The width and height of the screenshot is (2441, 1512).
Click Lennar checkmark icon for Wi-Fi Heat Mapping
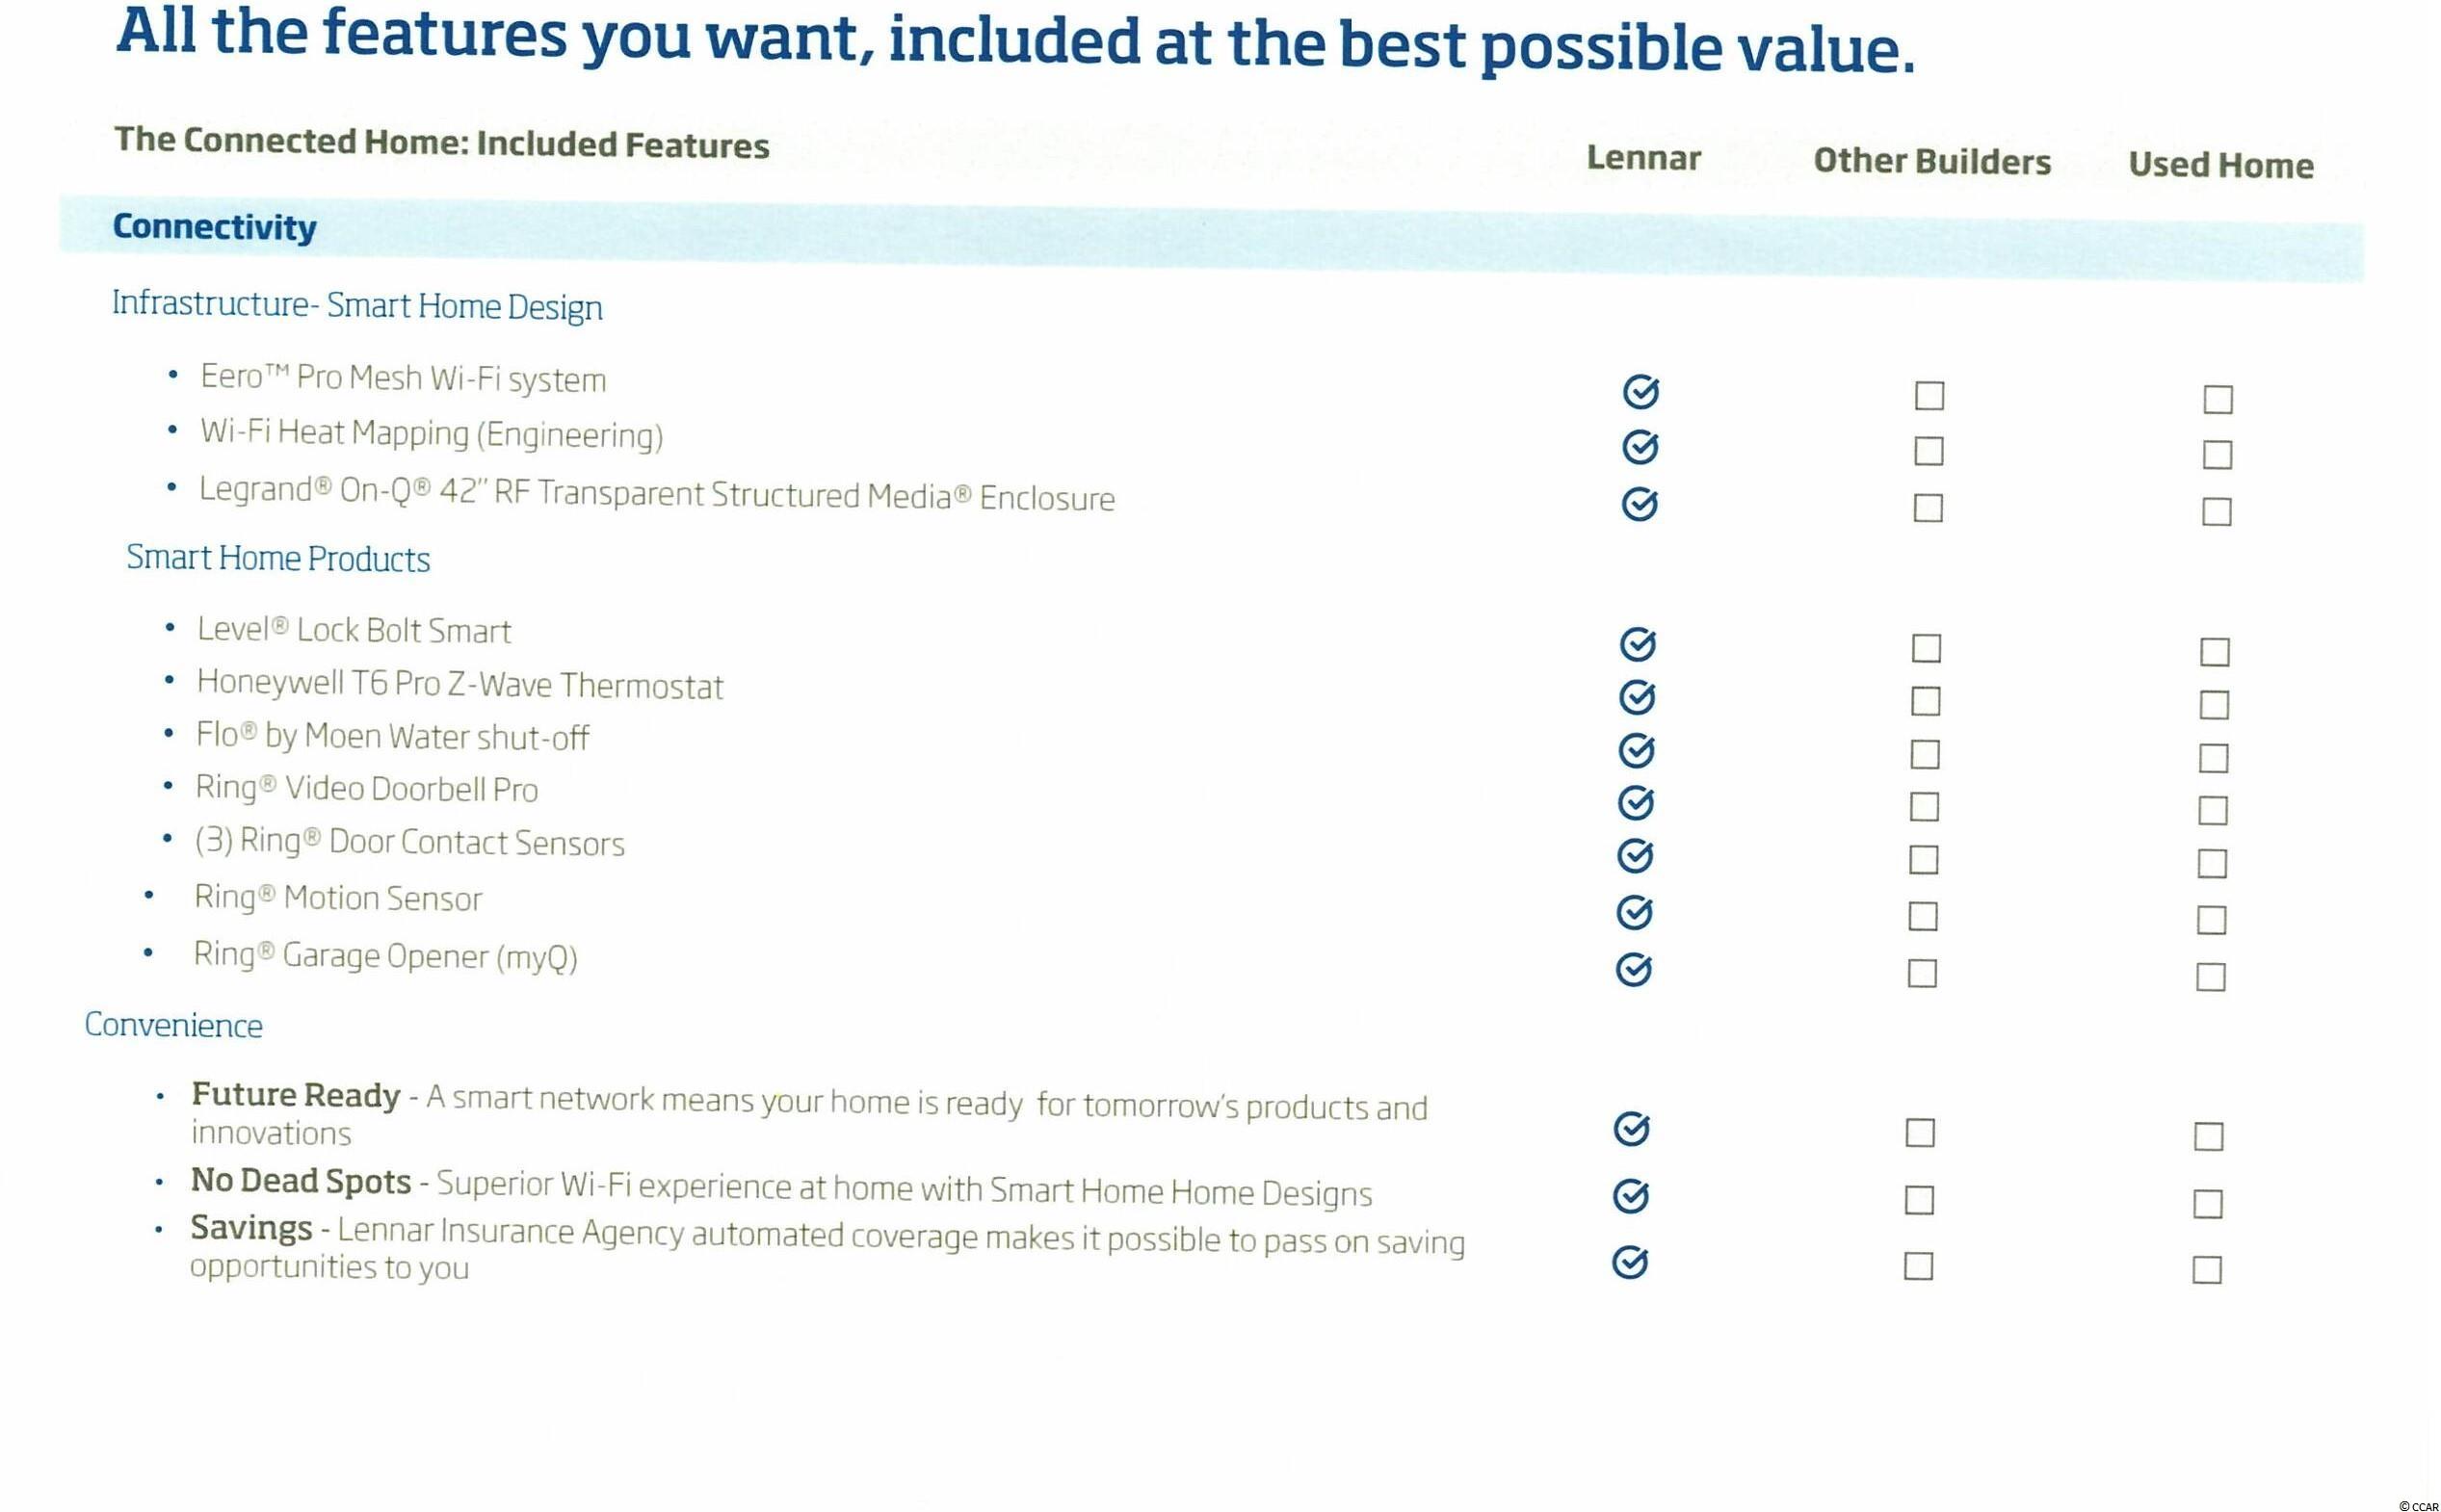[1640, 447]
